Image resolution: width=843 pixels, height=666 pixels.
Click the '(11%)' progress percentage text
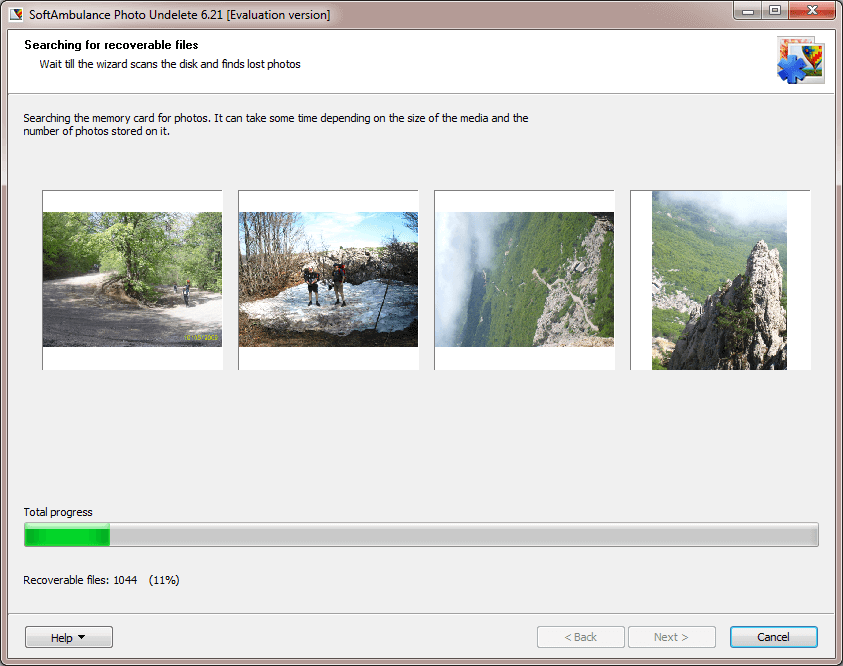click(164, 580)
